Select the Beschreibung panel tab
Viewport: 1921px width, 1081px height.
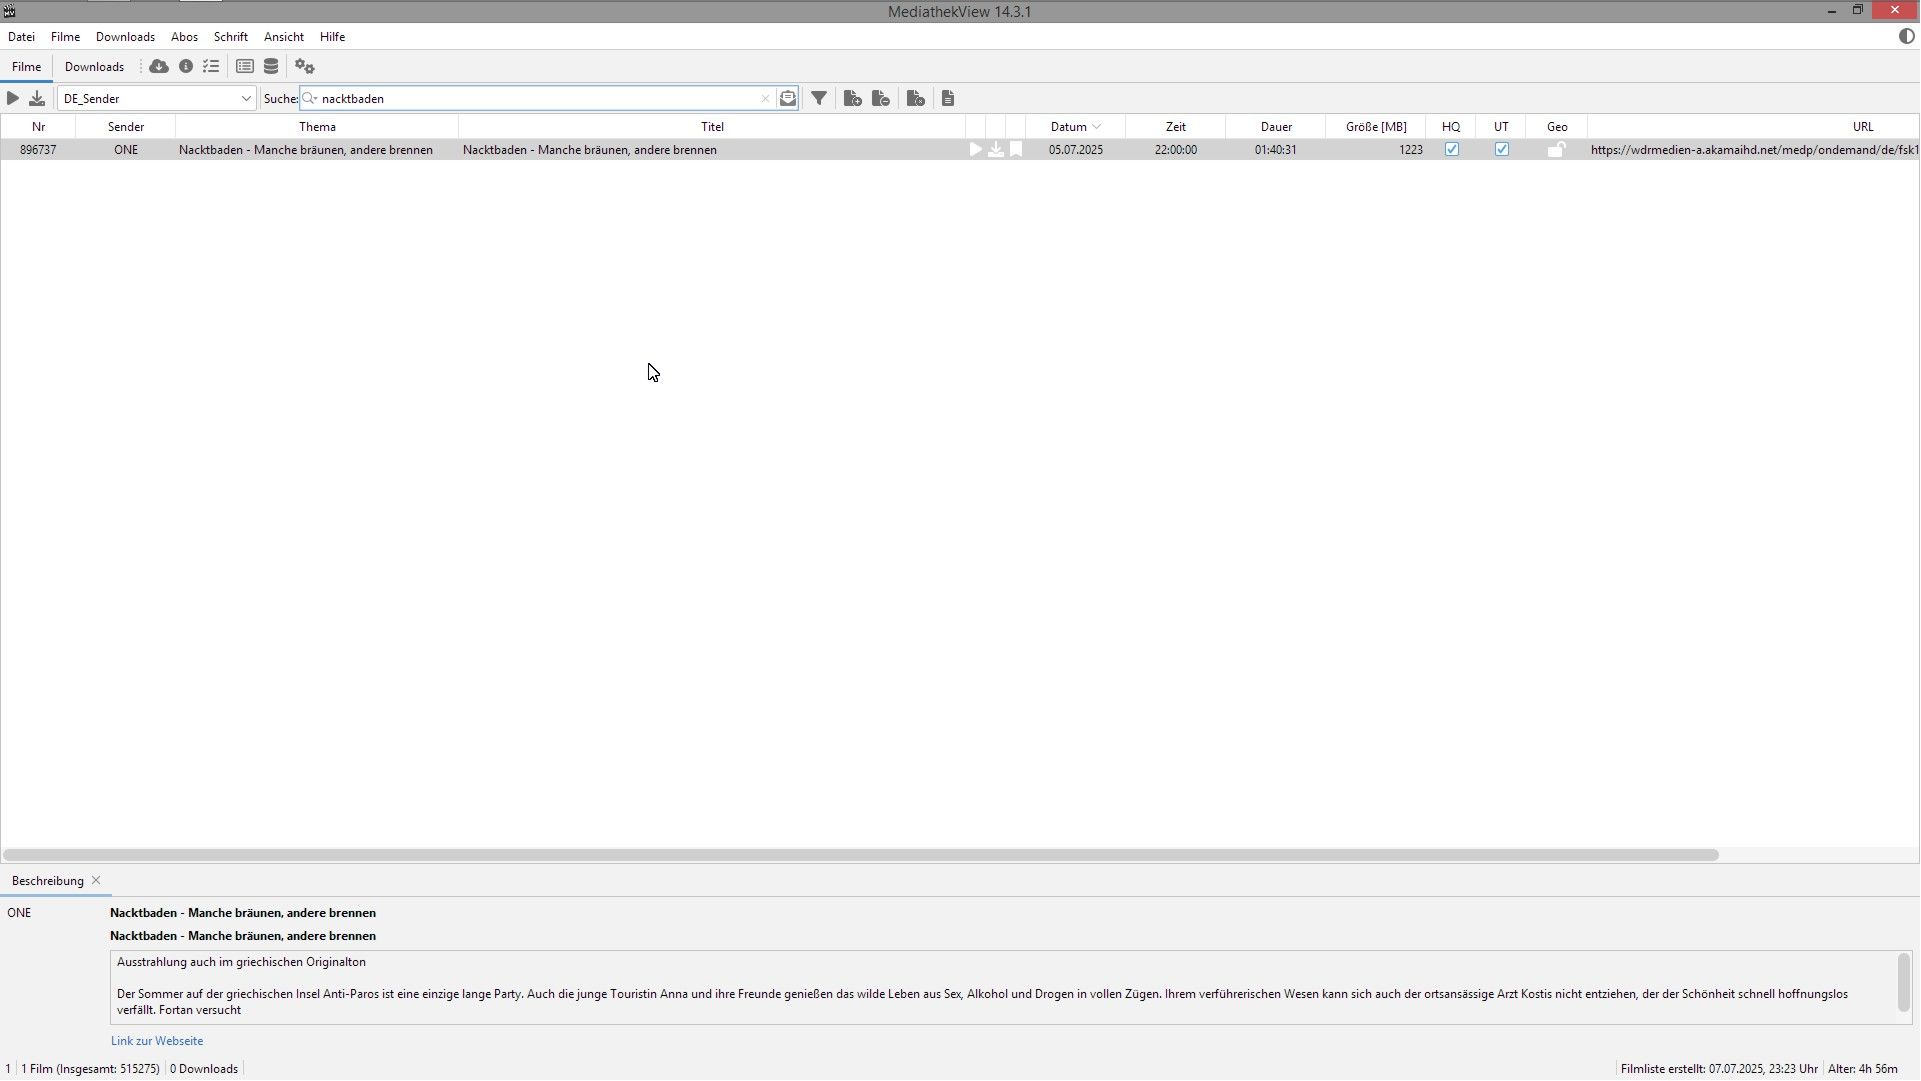(x=48, y=881)
